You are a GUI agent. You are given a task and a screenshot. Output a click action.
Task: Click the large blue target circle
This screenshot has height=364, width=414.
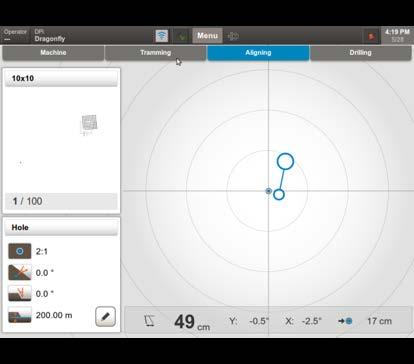pyautogui.click(x=285, y=161)
